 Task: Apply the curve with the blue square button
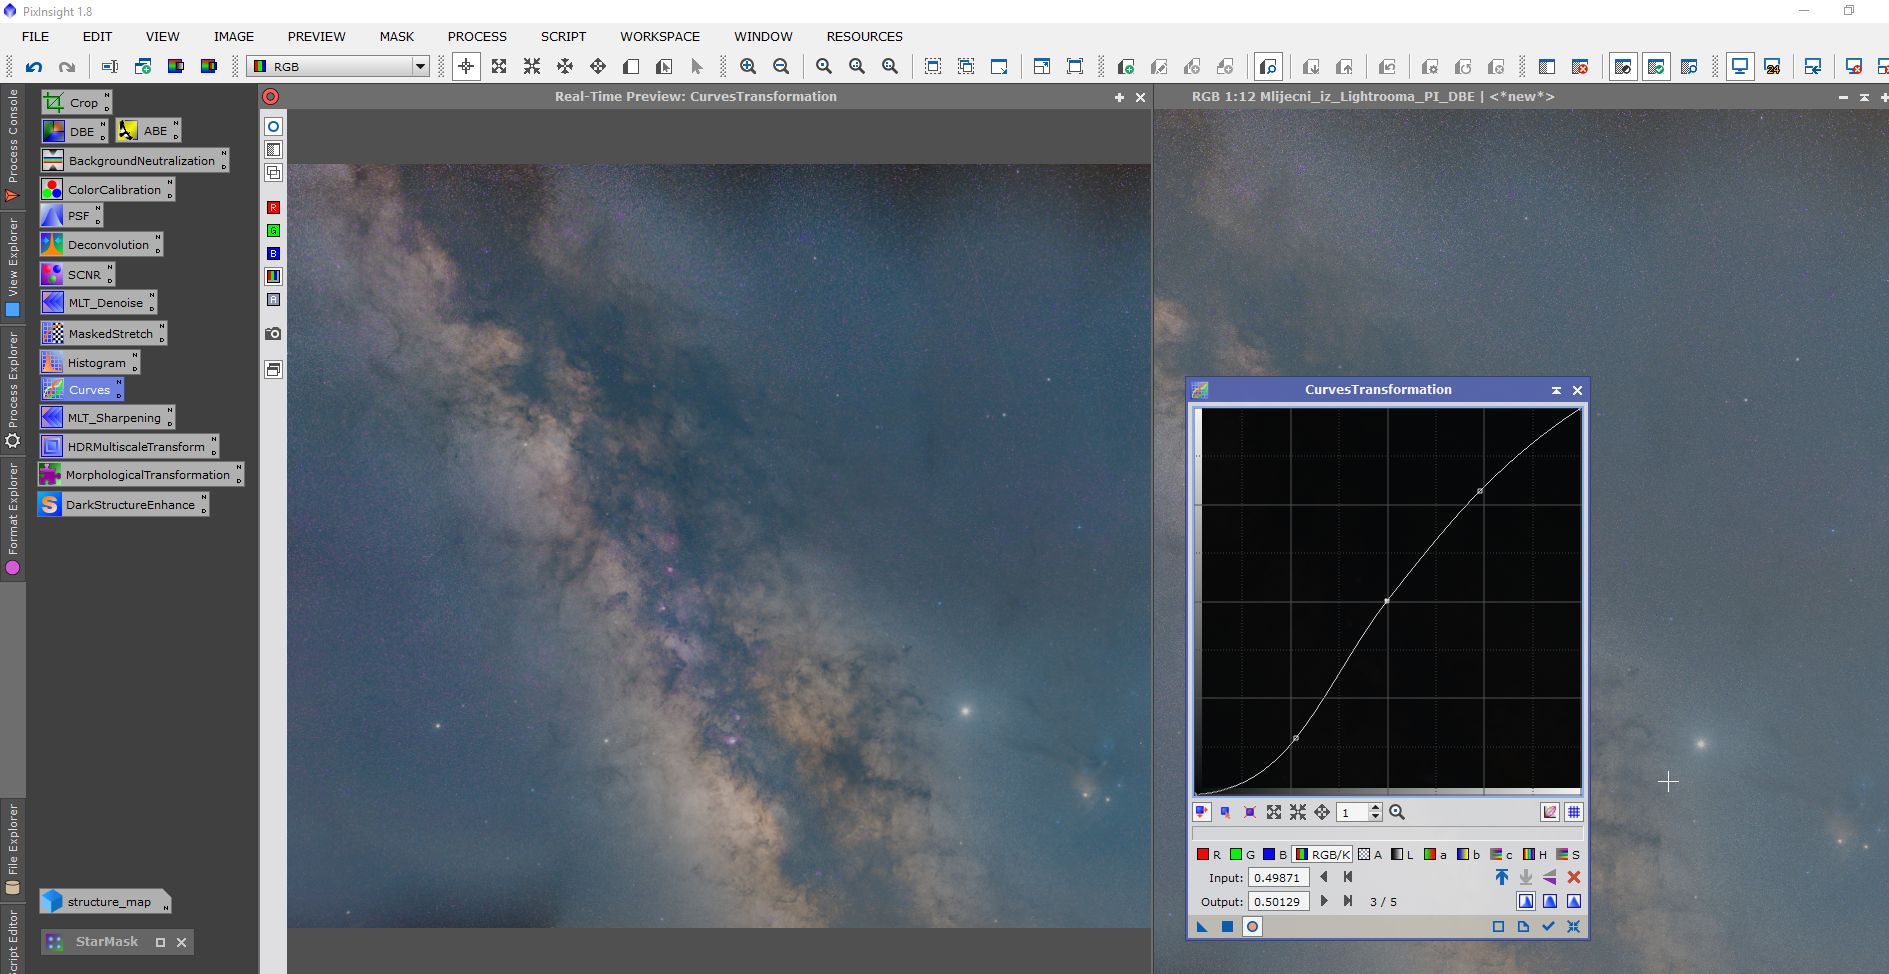click(1227, 927)
